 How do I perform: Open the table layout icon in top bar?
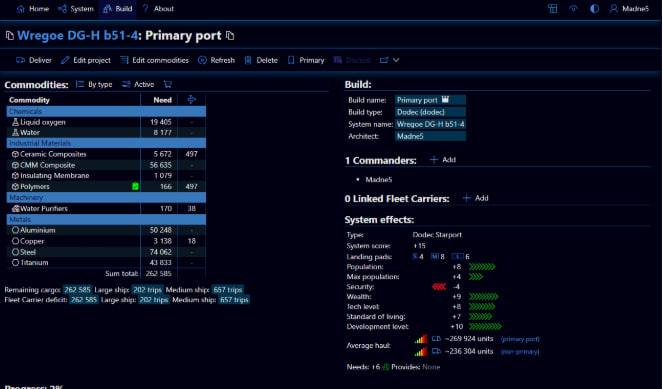552,9
